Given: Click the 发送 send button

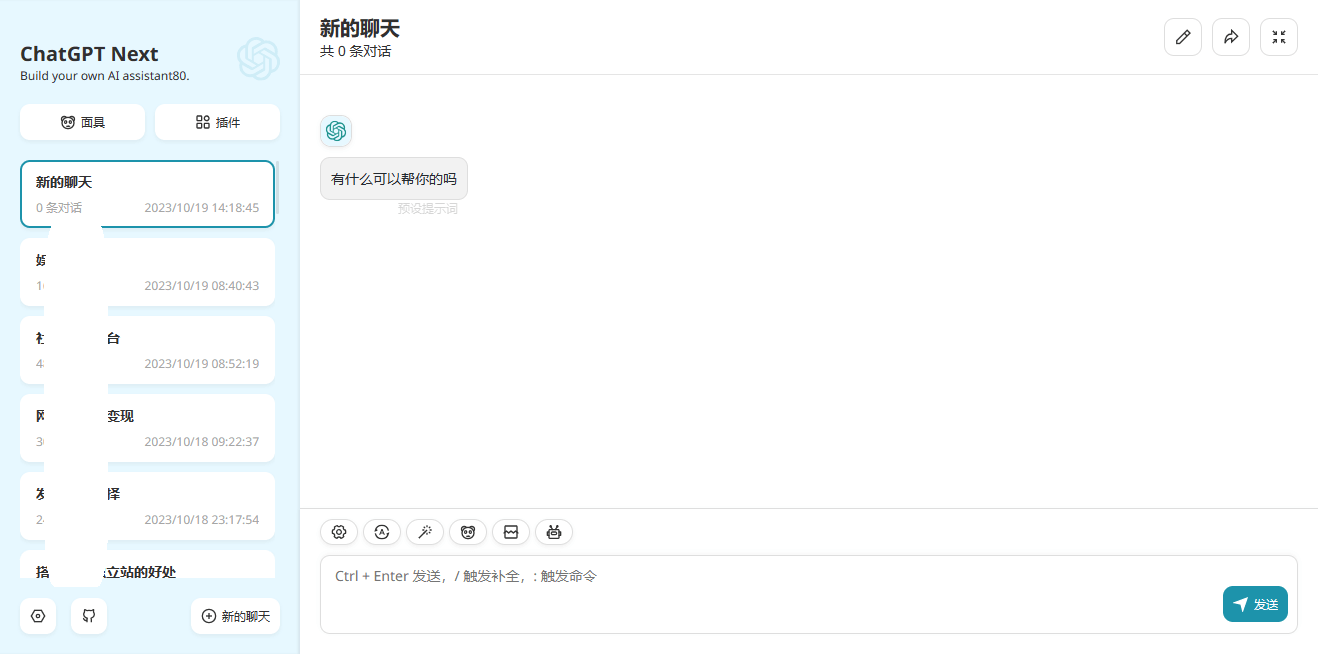Looking at the screenshot, I should tap(1255, 604).
